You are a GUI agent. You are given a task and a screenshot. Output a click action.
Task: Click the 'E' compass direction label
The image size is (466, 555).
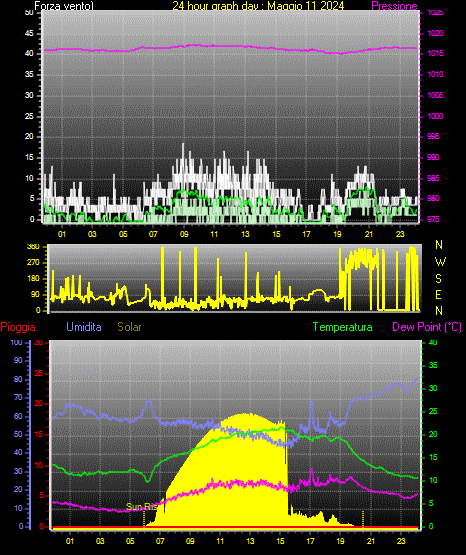click(438, 294)
